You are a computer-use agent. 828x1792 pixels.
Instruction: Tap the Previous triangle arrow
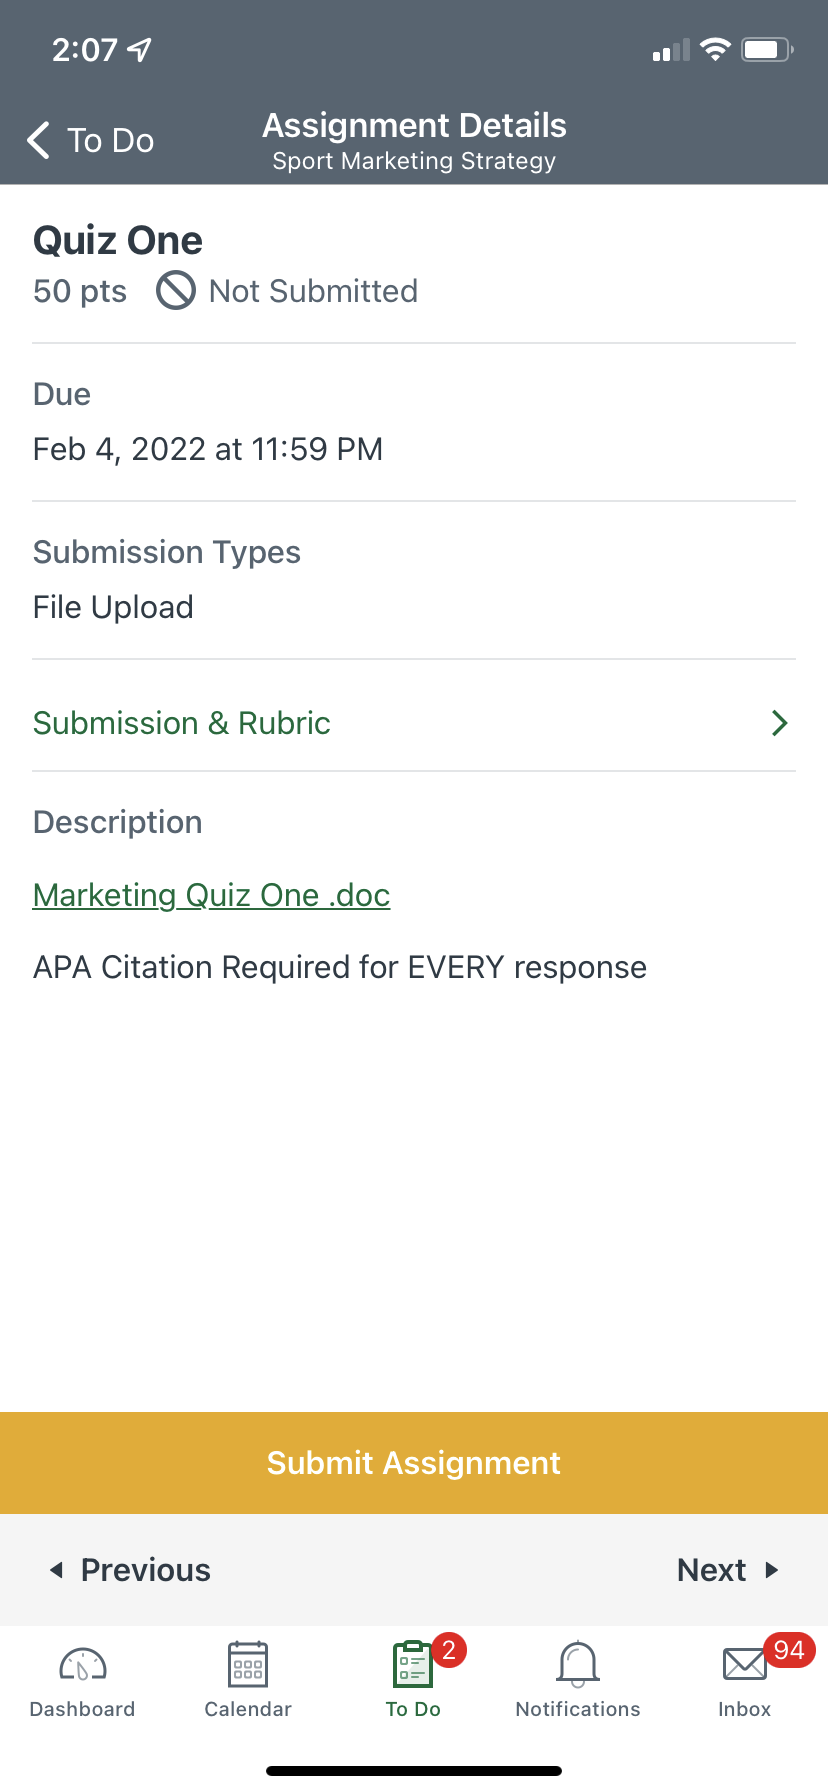coord(57,1570)
